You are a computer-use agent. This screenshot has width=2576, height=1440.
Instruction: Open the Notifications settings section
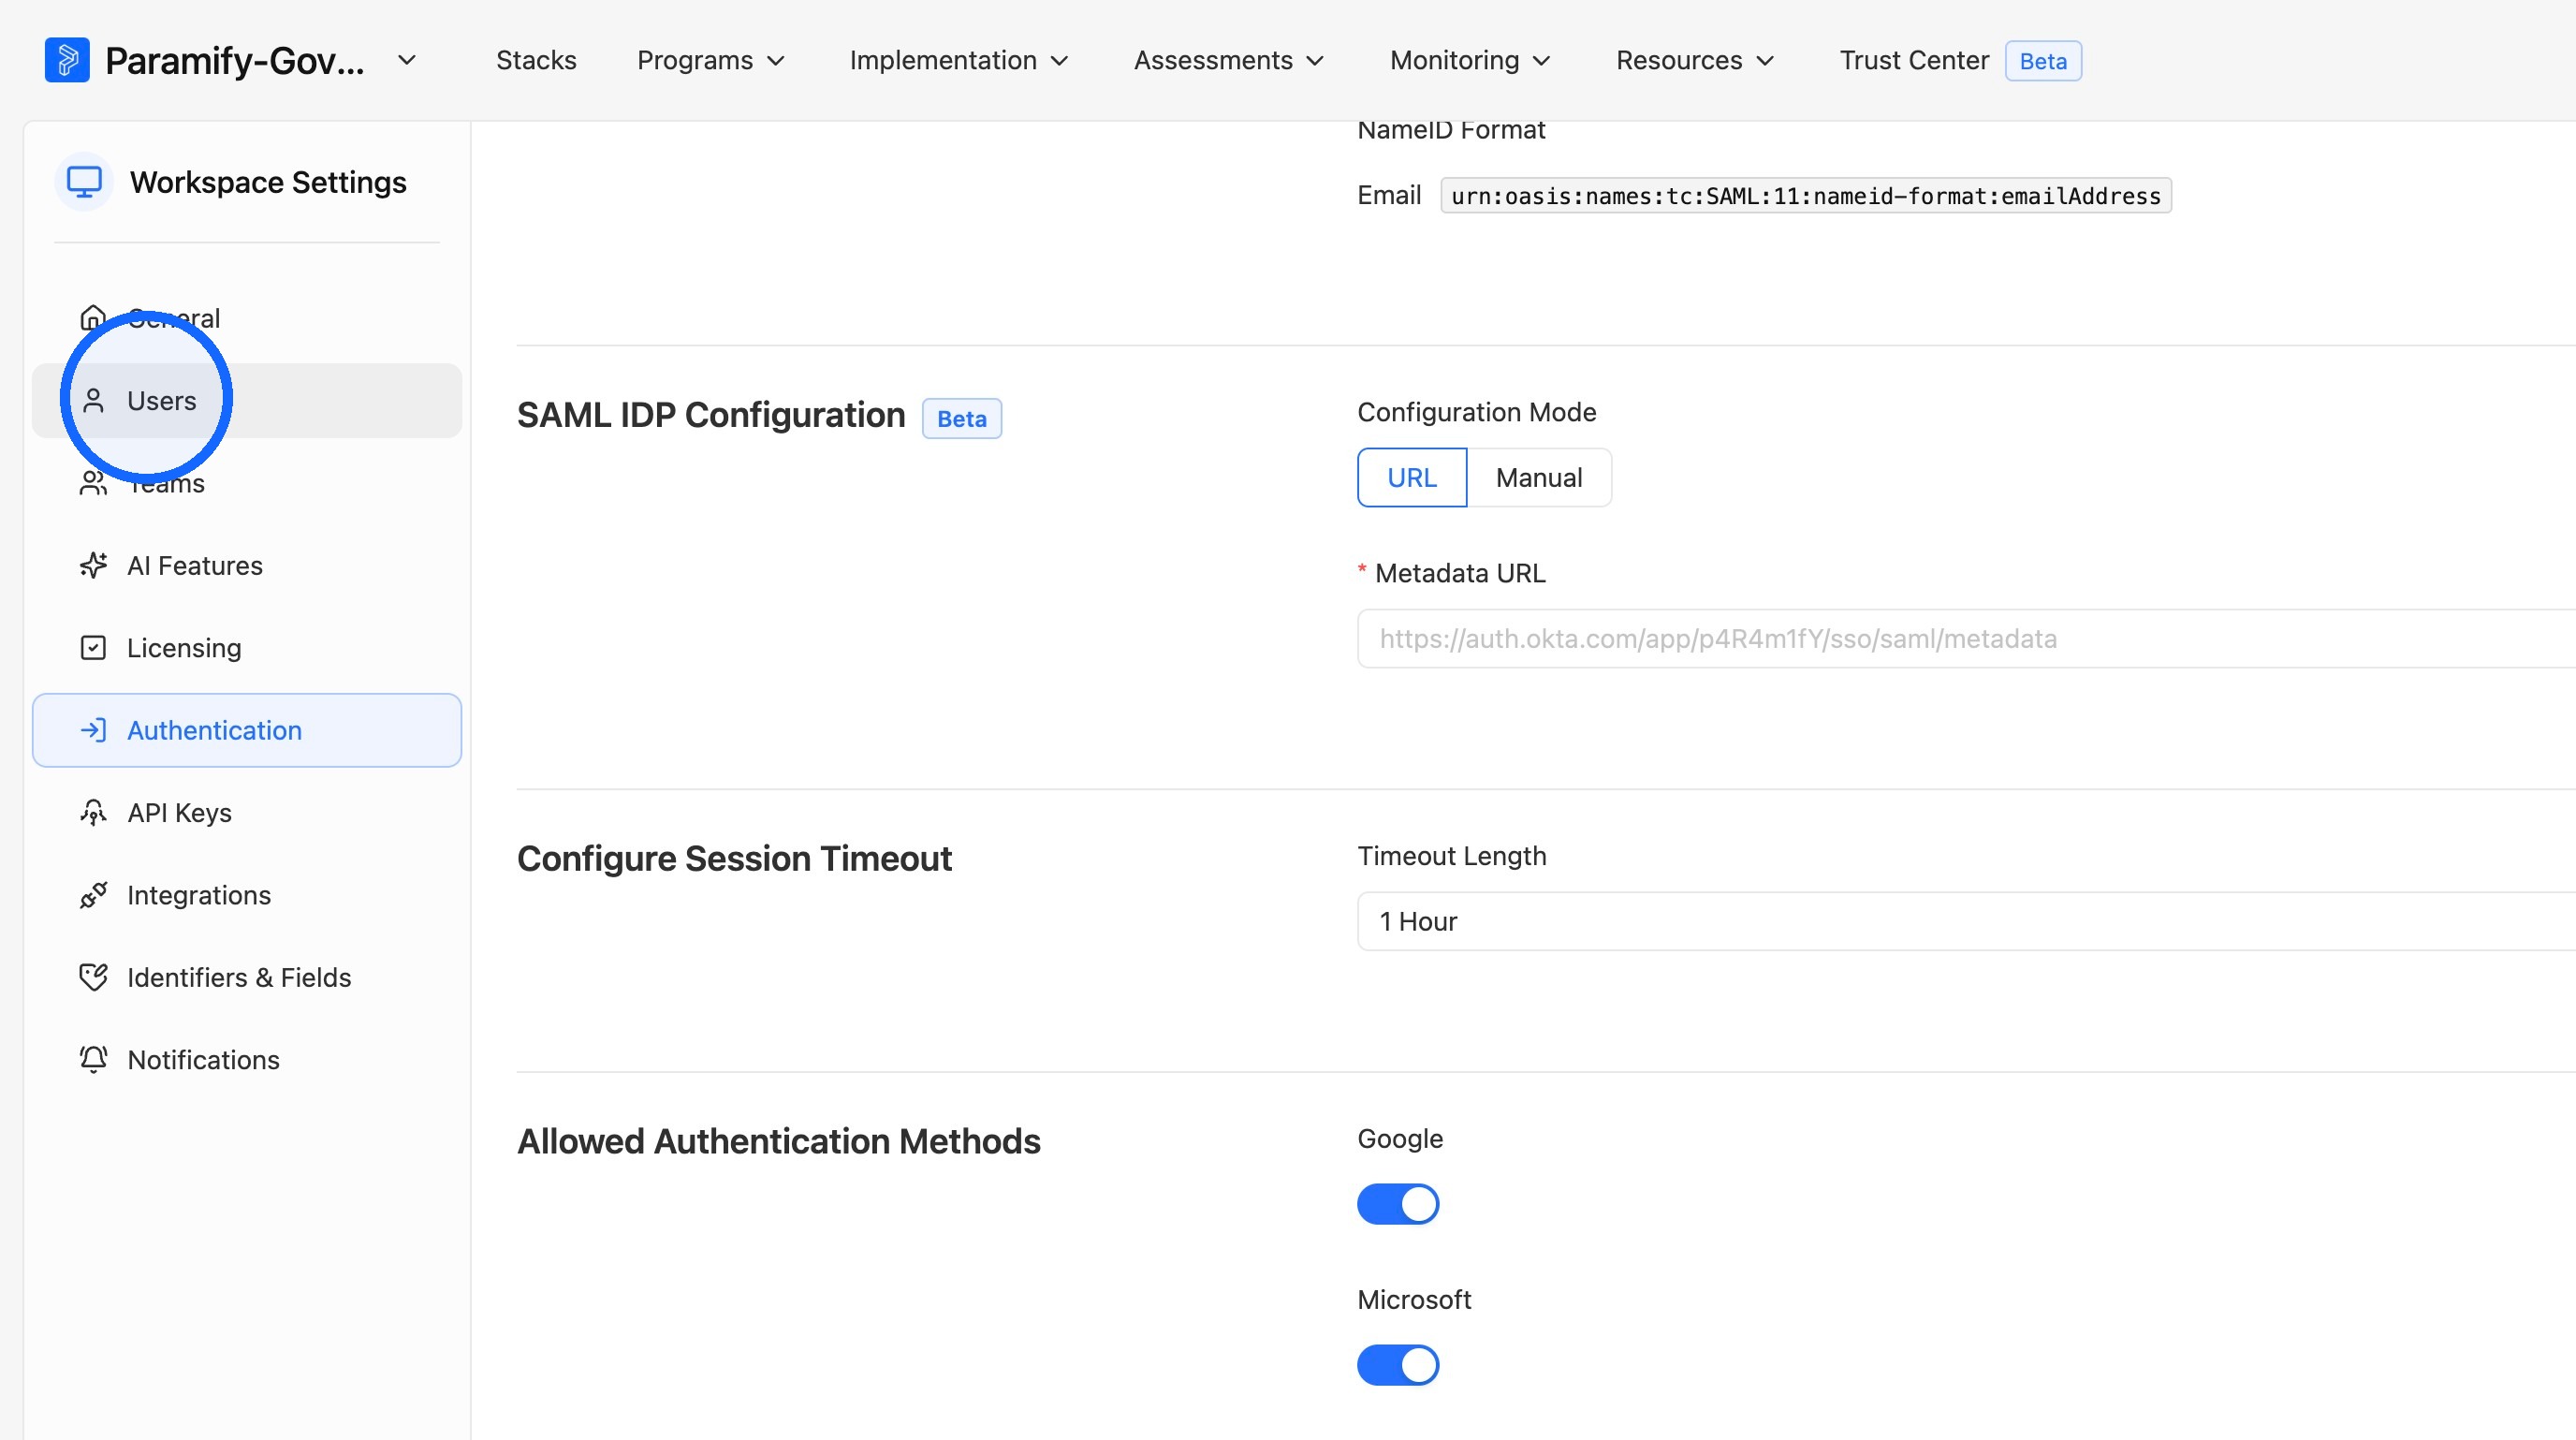[247, 1059]
